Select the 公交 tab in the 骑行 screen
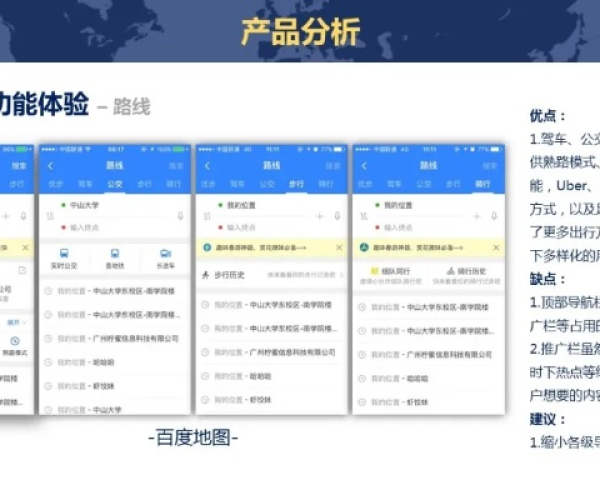This screenshot has width=600, height=500. (x=424, y=184)
